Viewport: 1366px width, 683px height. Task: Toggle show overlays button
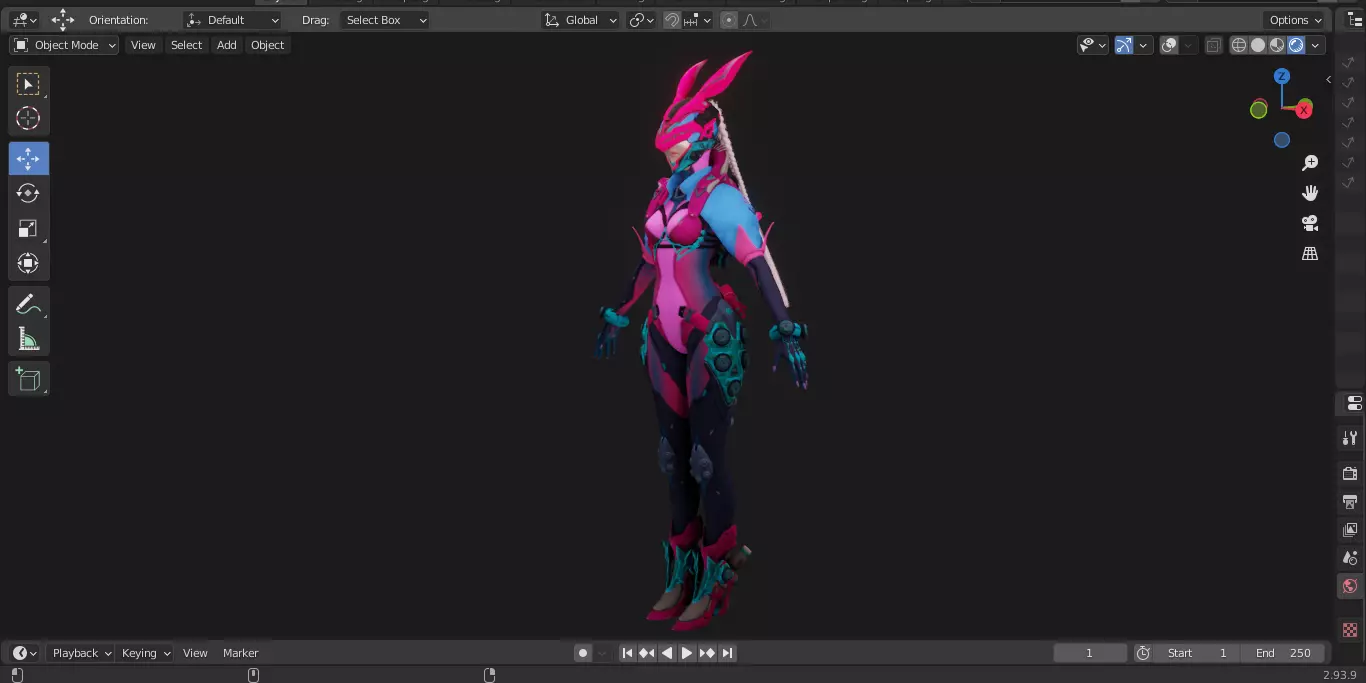click(1169, 45)
